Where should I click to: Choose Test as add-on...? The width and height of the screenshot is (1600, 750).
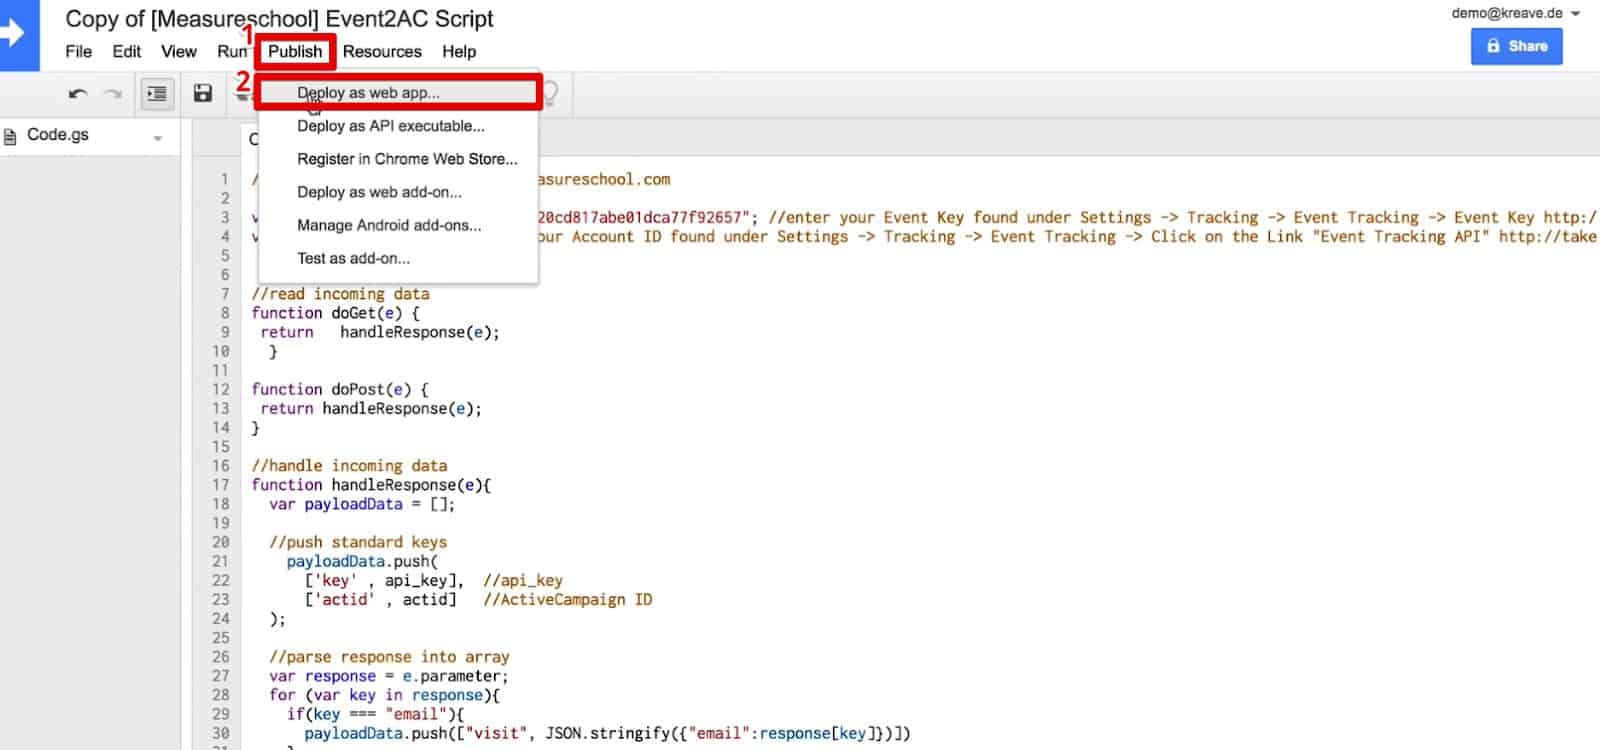(398, 258)
